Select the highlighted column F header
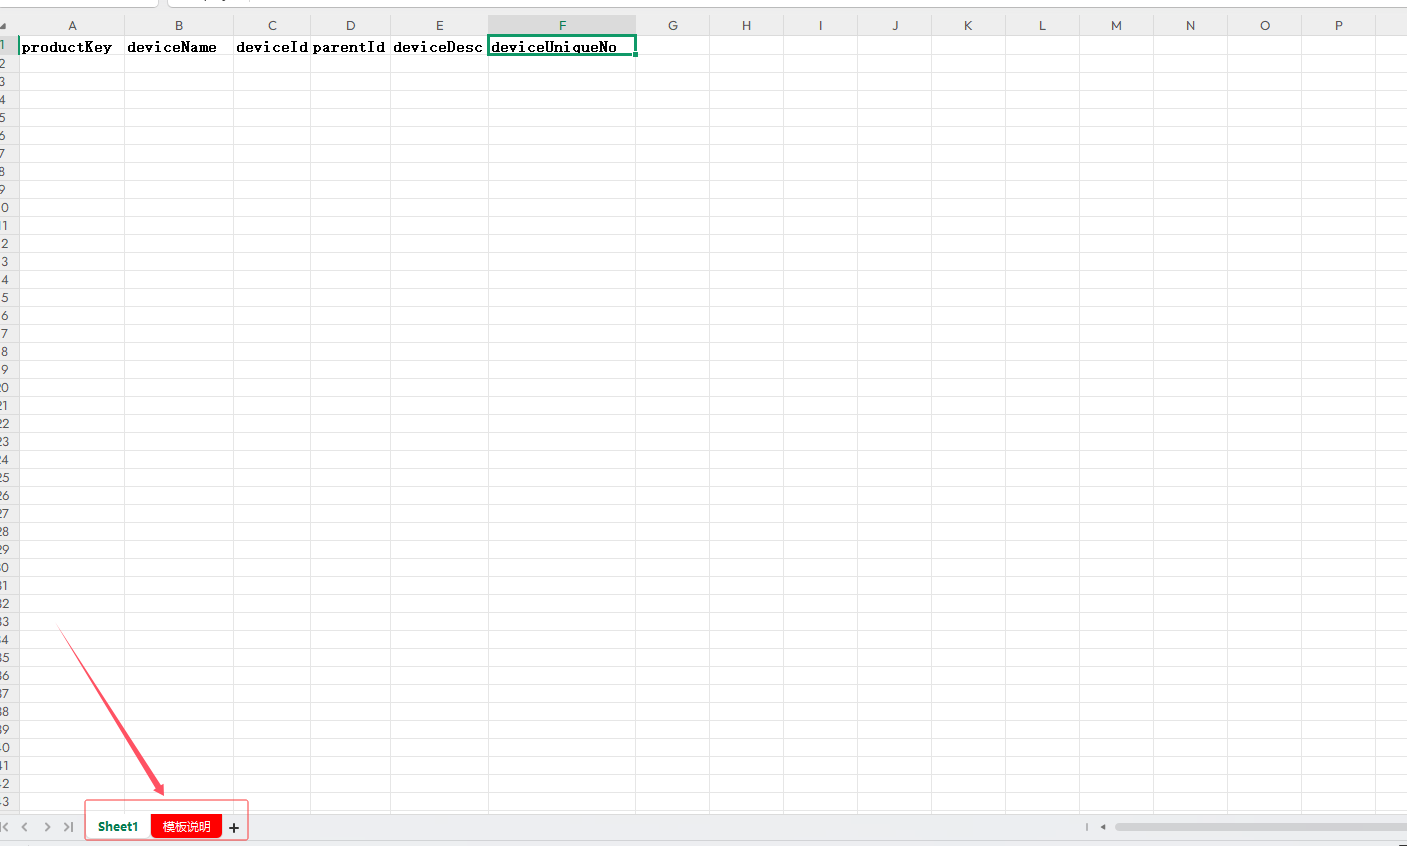1407x846 pixels. [562, 25]
